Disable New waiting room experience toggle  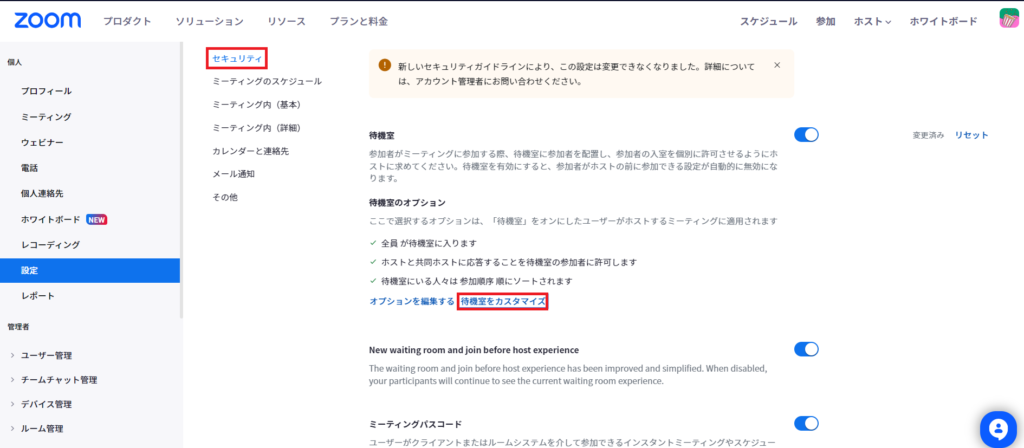pos(806,349)
